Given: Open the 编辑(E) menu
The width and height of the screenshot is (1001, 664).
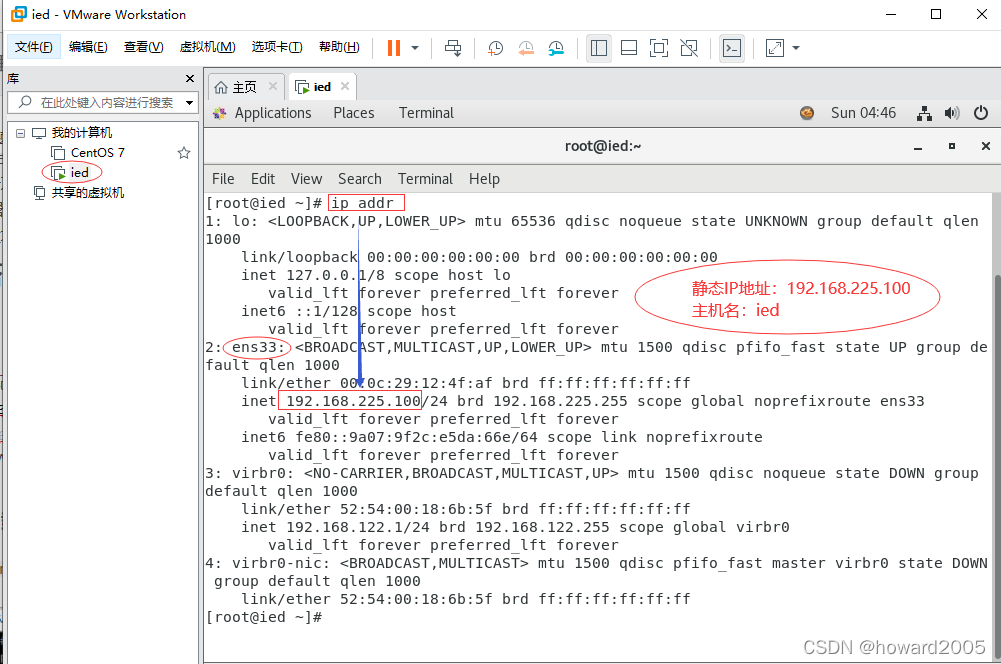Looking at the screenshot, I should [88, 47].
